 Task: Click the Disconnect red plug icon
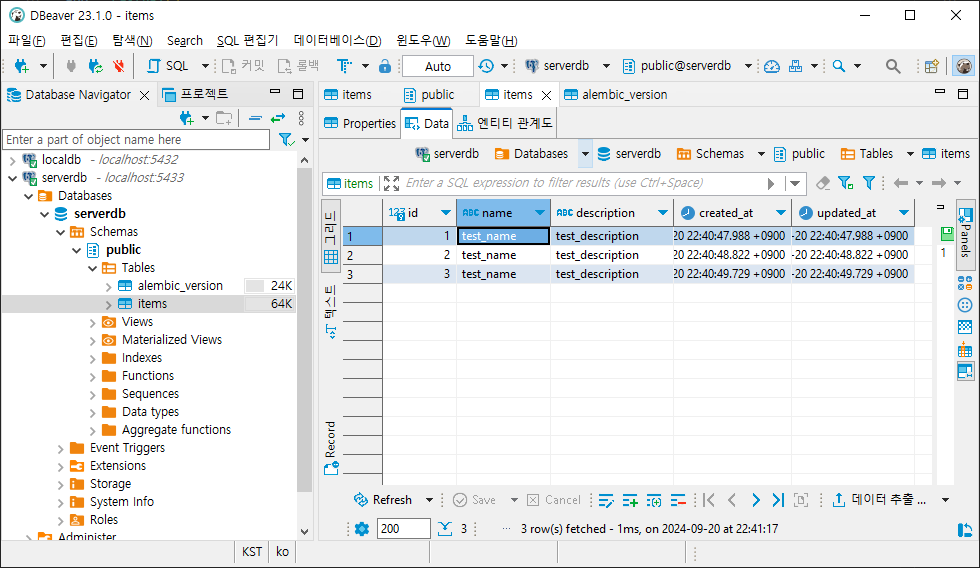[118, 66]
